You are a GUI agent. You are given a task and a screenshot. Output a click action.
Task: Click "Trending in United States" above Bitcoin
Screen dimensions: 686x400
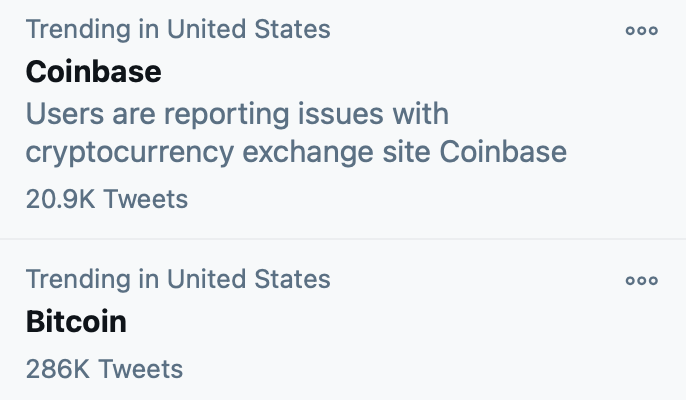[177, 278]
